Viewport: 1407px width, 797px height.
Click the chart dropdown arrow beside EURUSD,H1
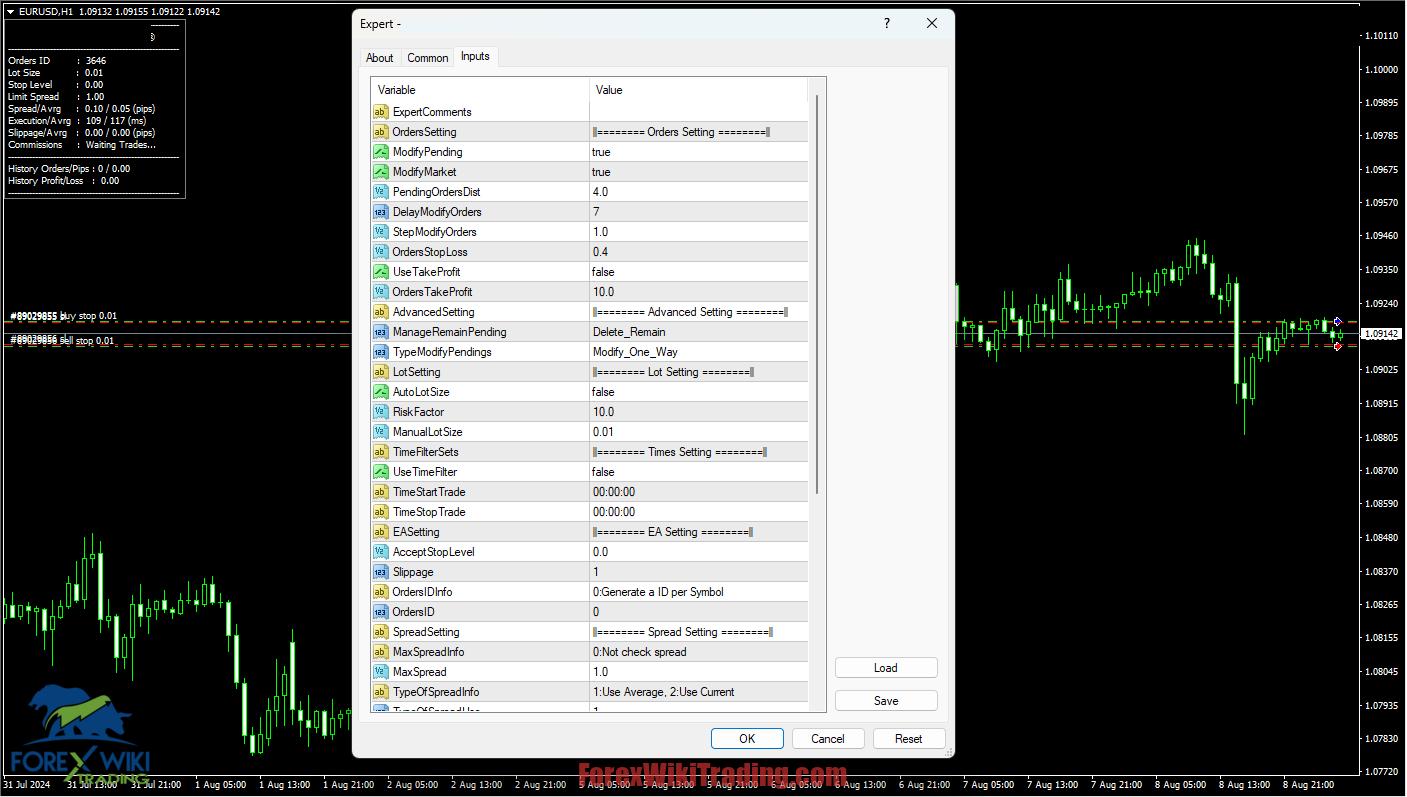tap(12, 11)
